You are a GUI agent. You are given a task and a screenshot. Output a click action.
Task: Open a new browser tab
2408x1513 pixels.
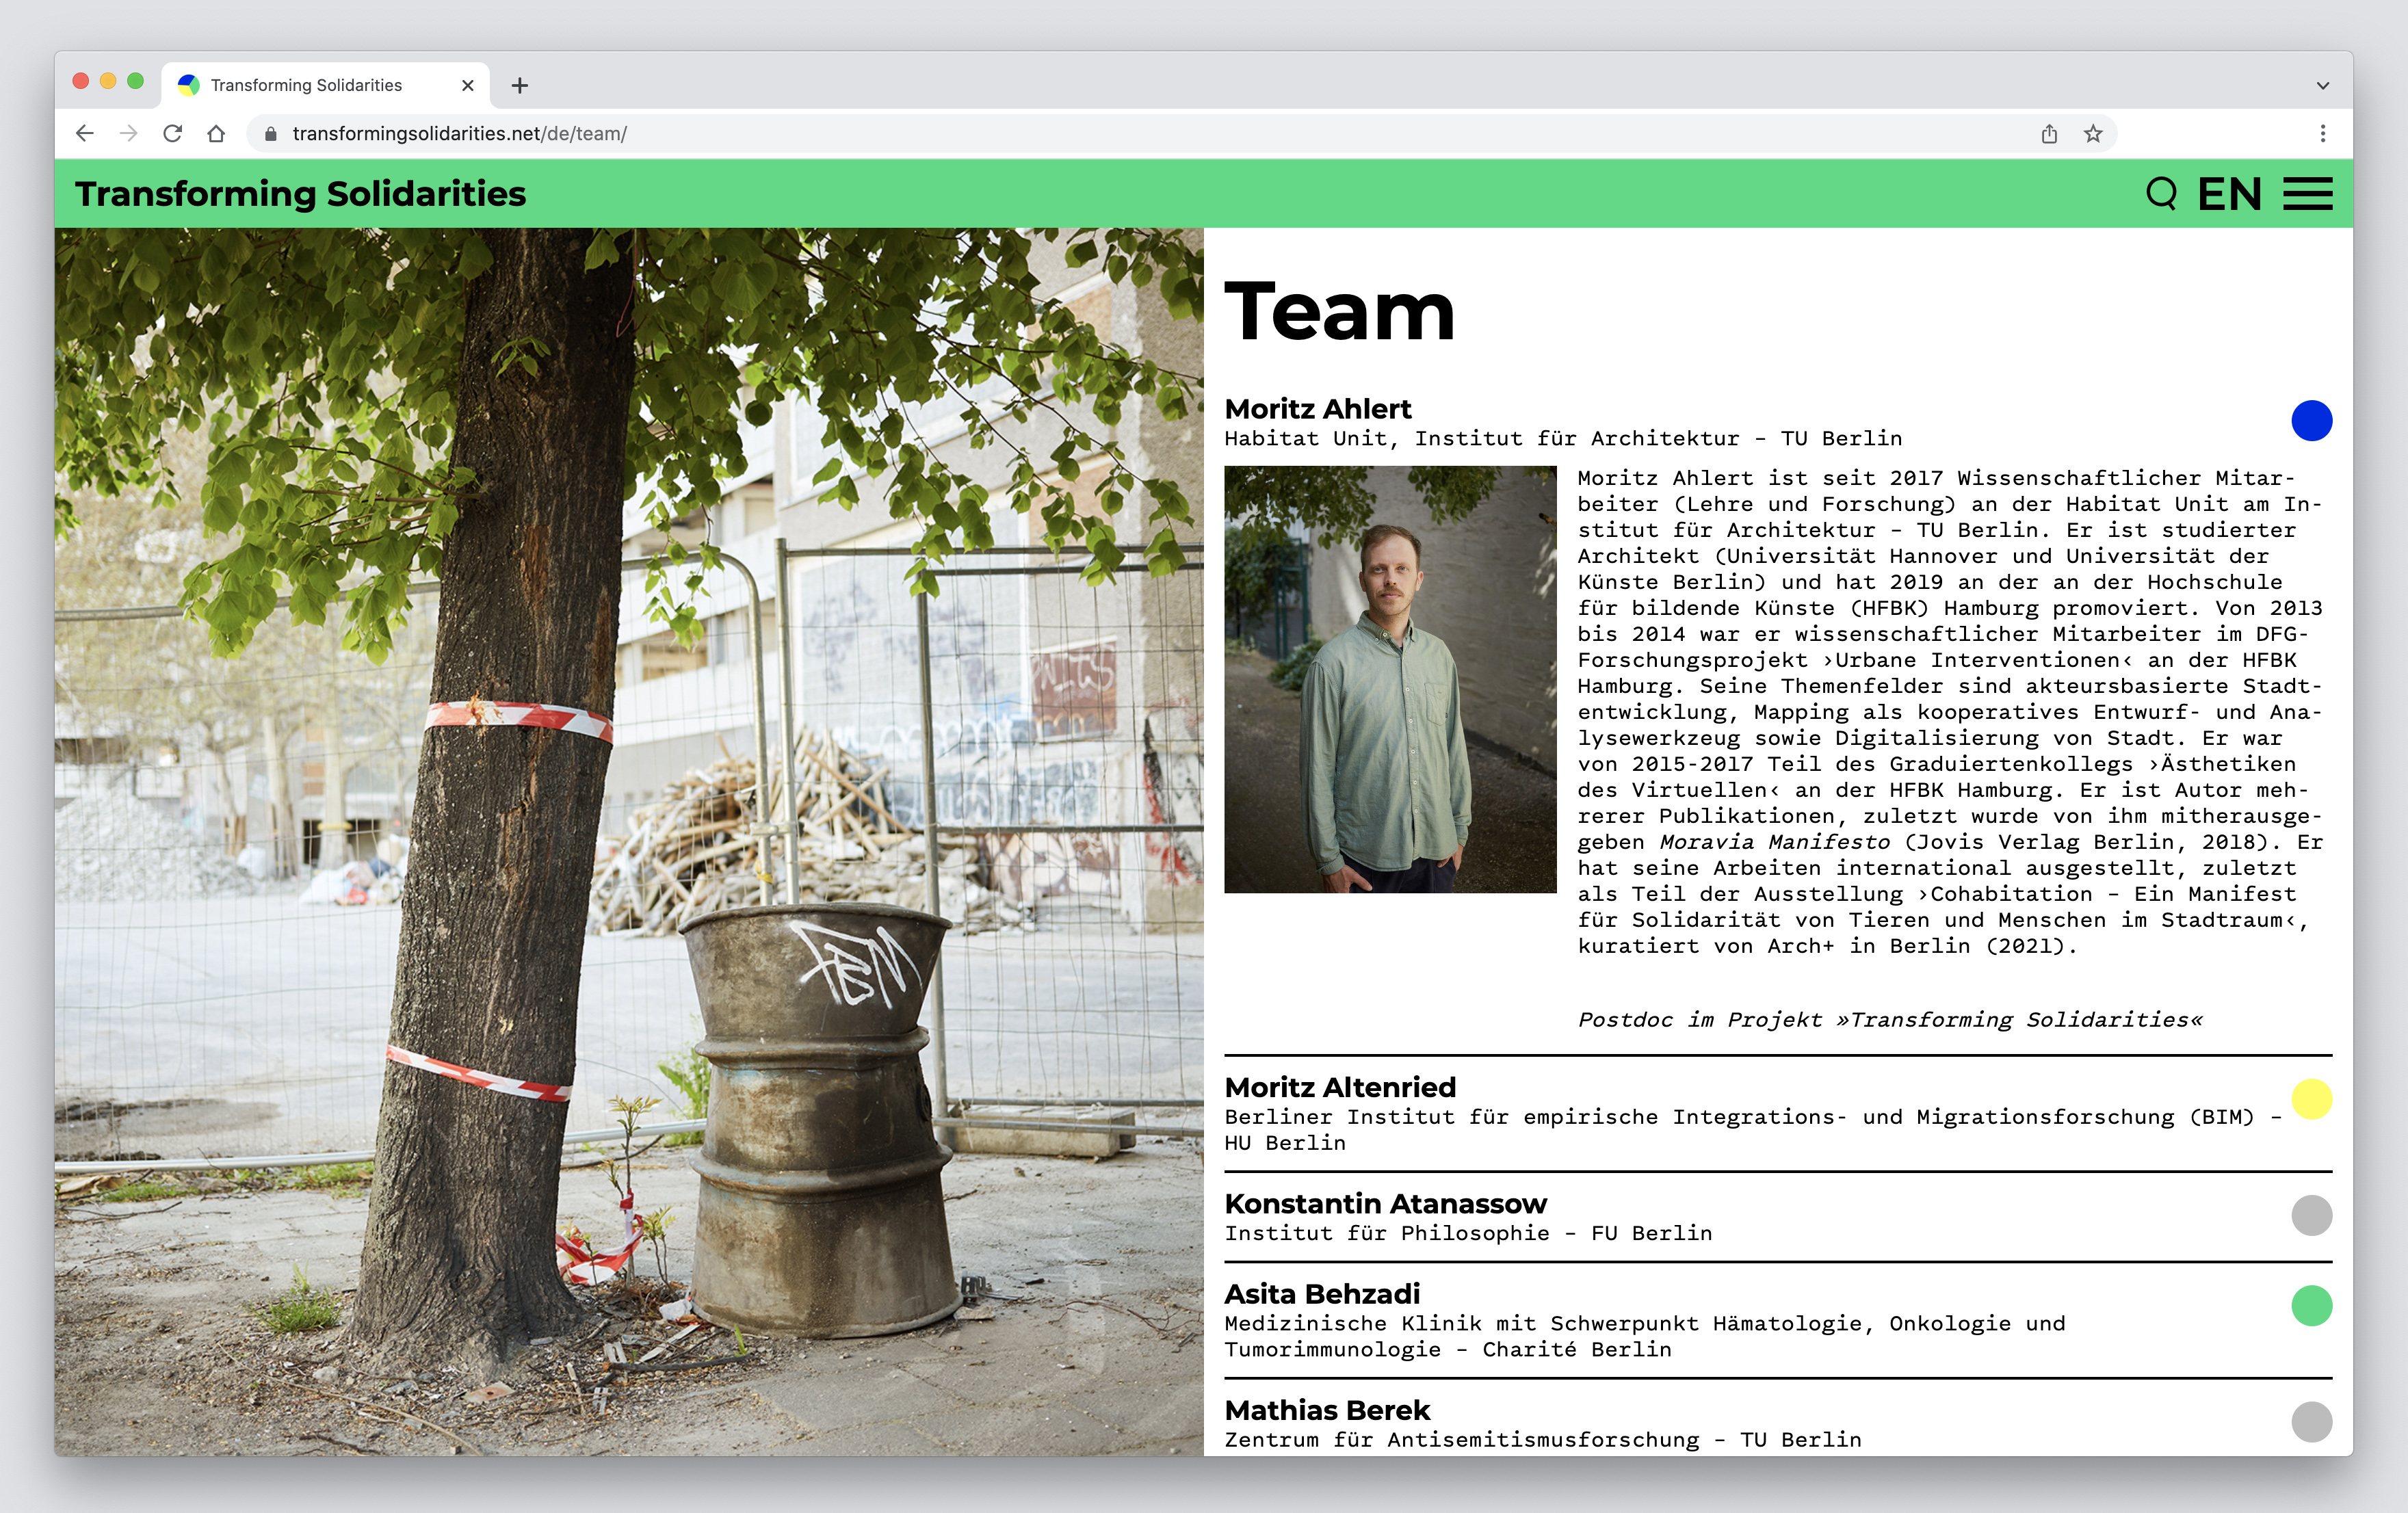[x=519, y=86]
